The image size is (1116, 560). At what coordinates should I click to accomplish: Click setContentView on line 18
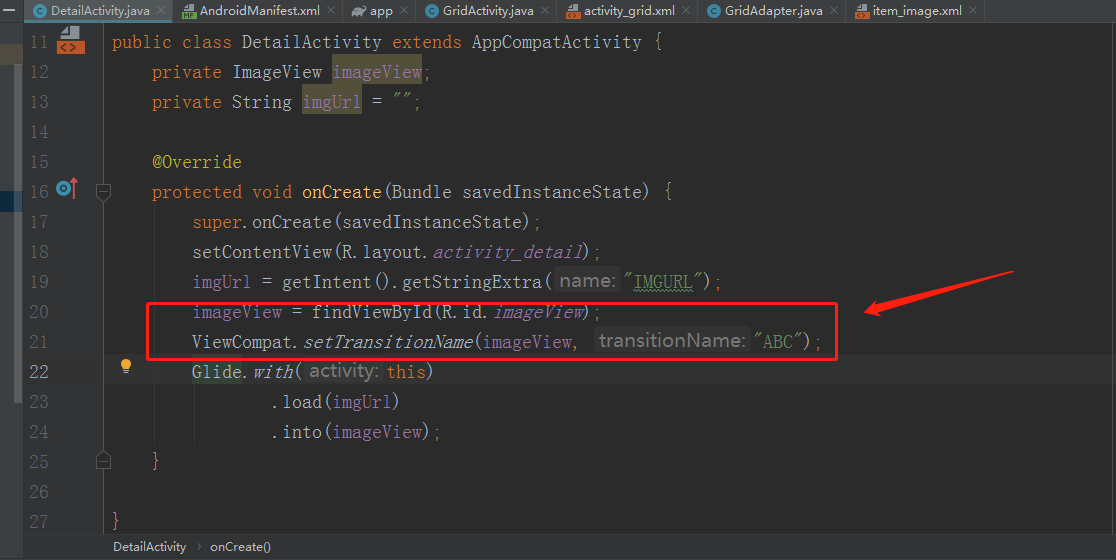pyautogui.click(x=262, y=252)
